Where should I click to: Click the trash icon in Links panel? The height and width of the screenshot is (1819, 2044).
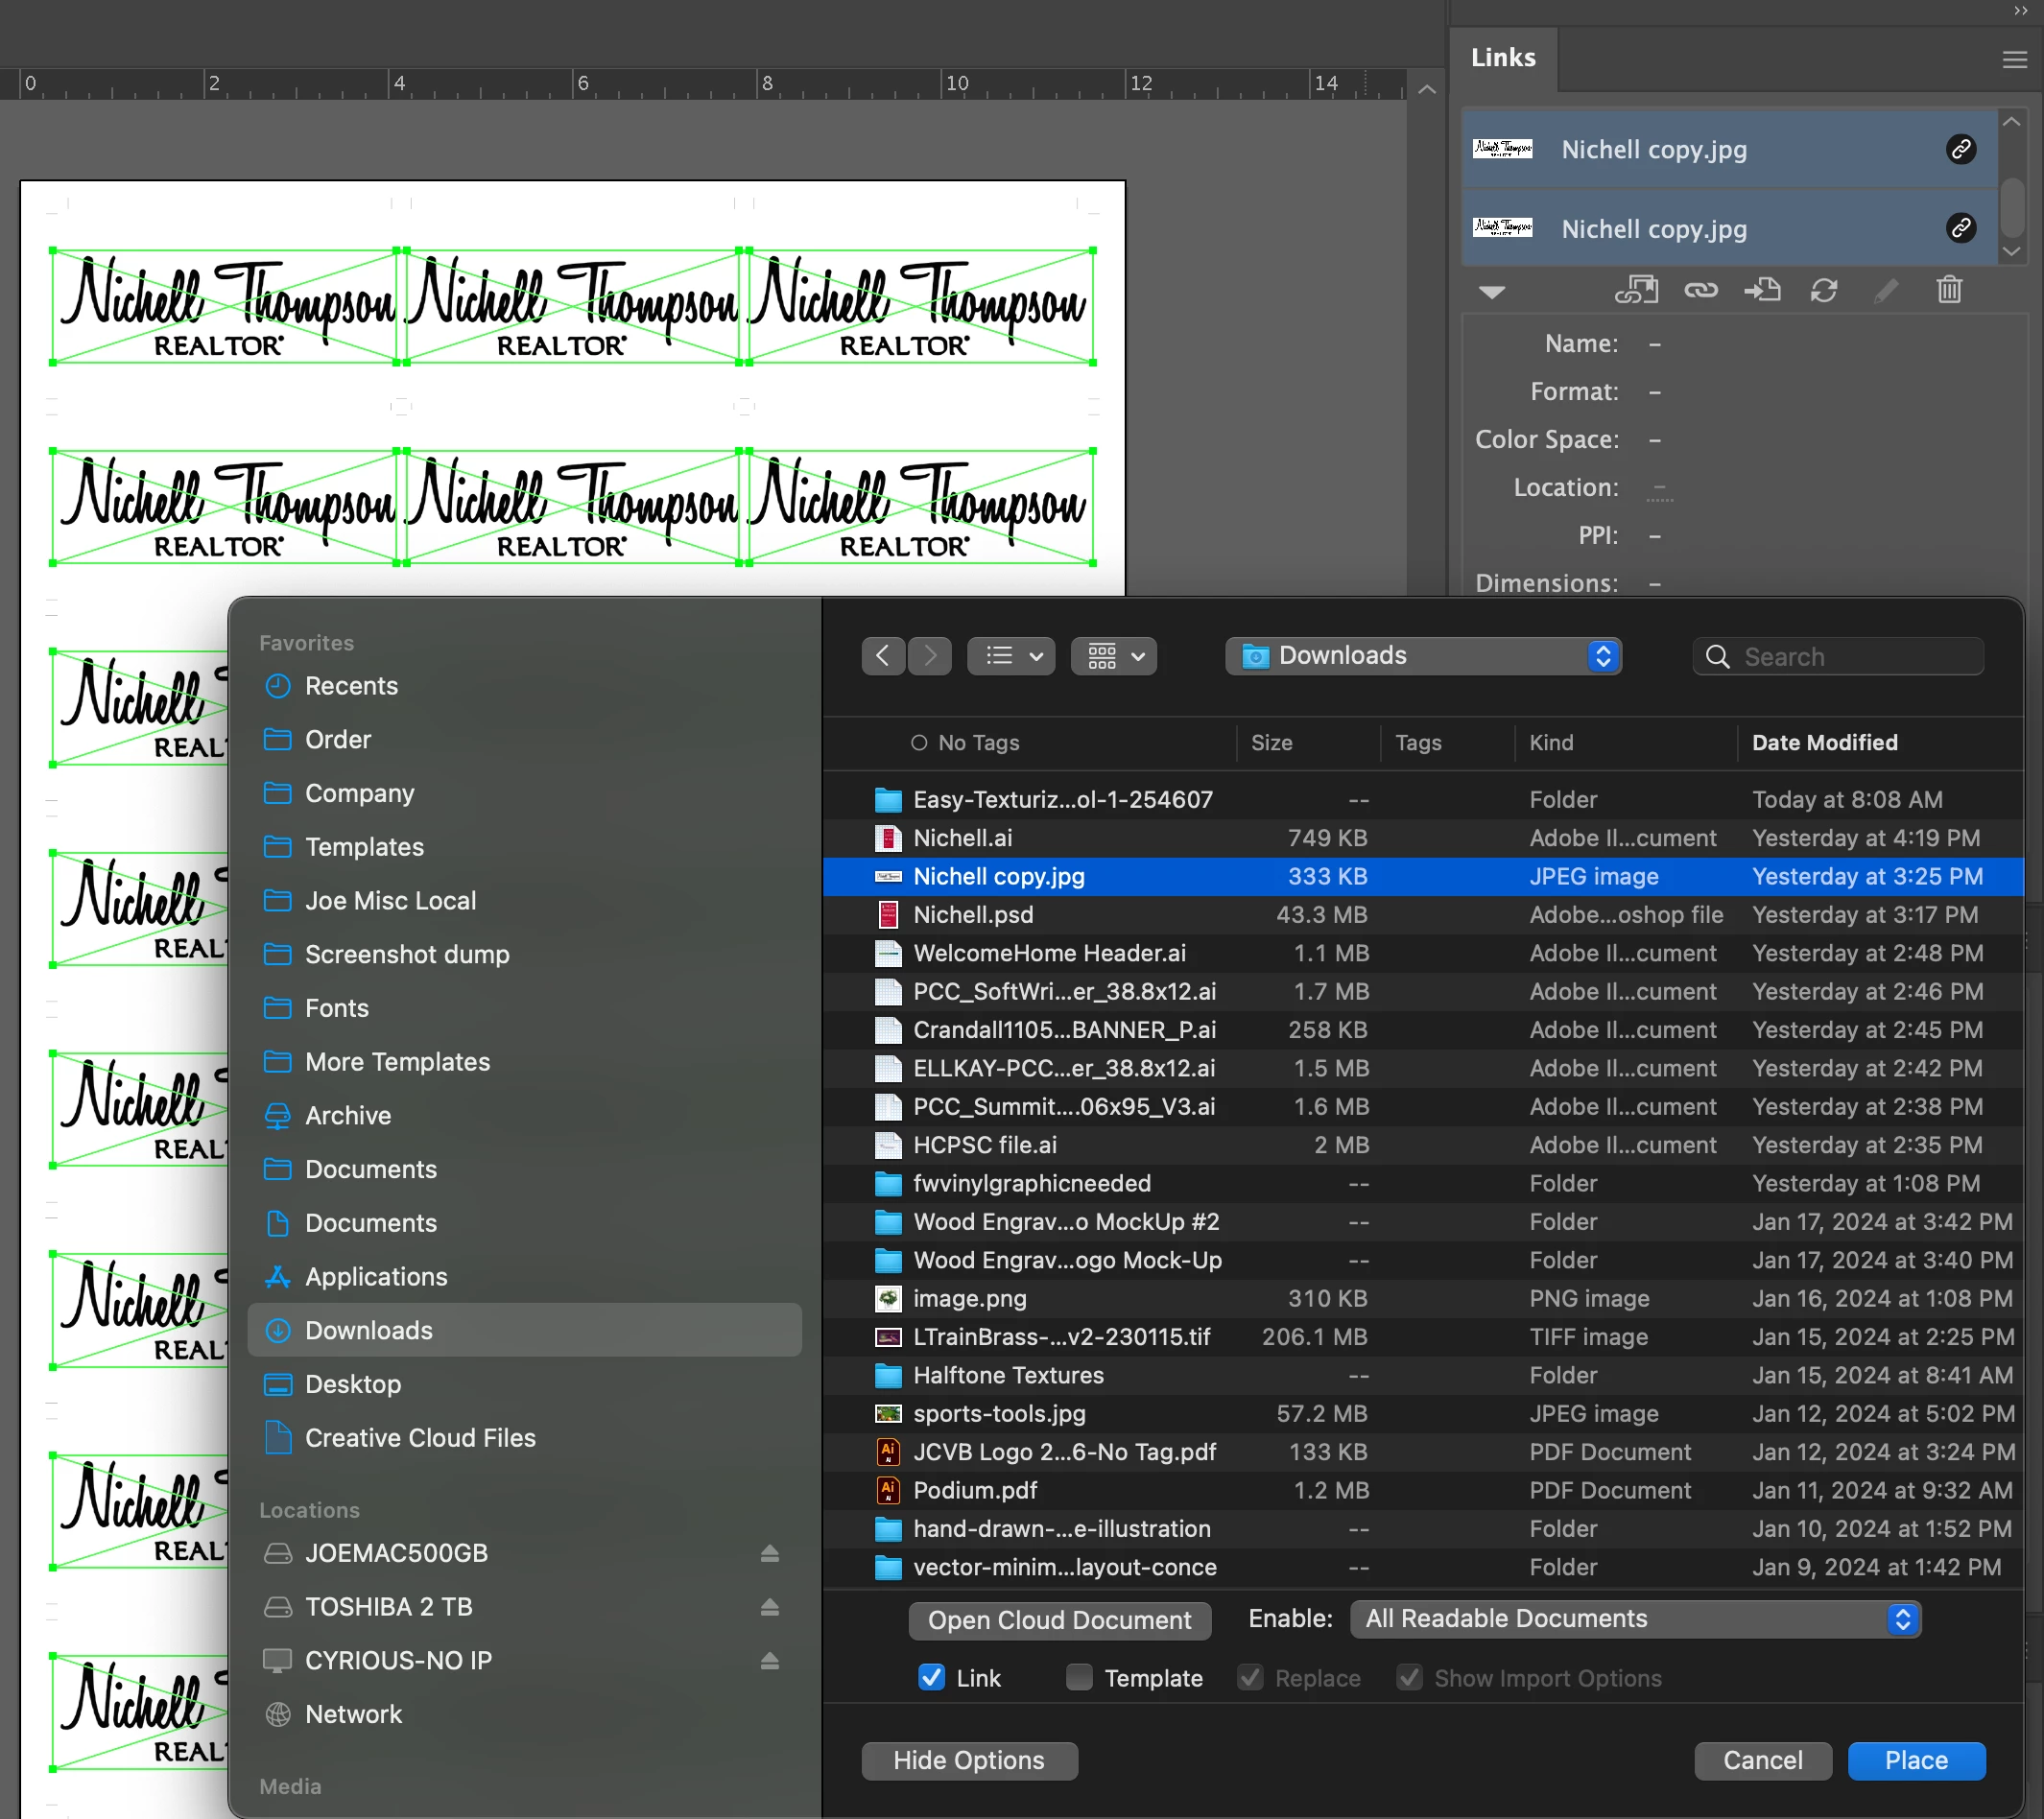(1949, 291)
